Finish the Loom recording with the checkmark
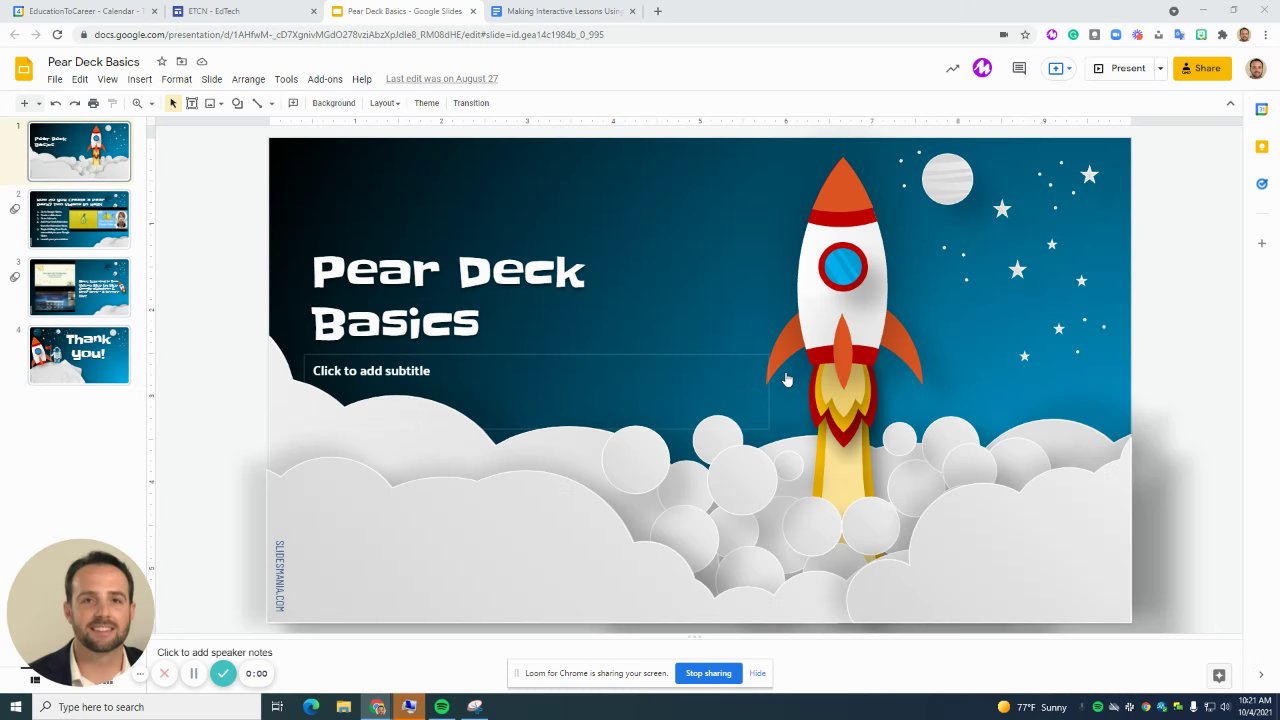This screenshot has height=720, width=1280. 223,674
